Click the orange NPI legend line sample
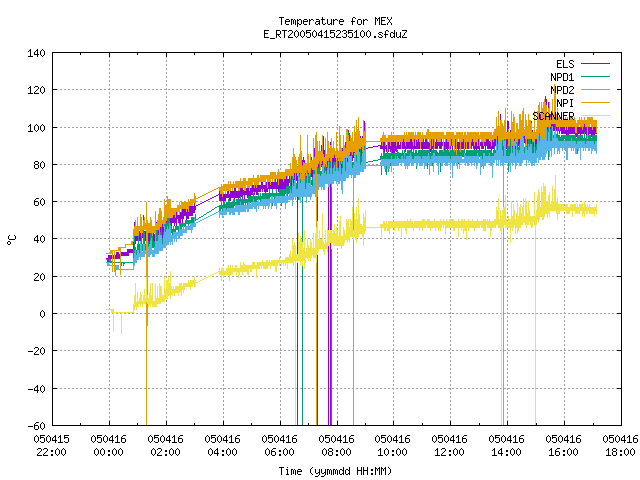Viewport: 640px width, 480px height. click(595, 103)
